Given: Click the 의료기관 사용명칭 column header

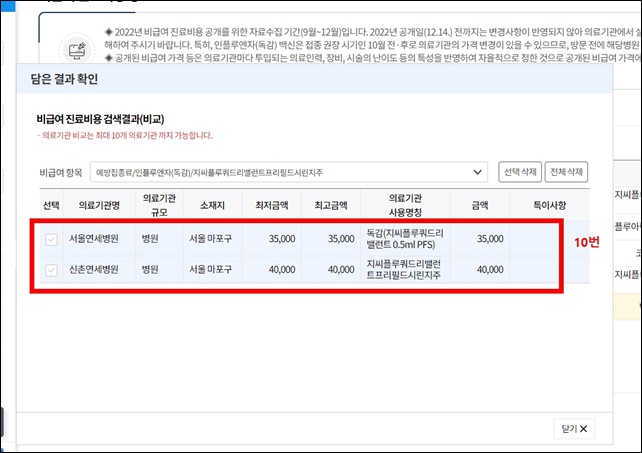Looking at the screenshot, I should point(405,205).
